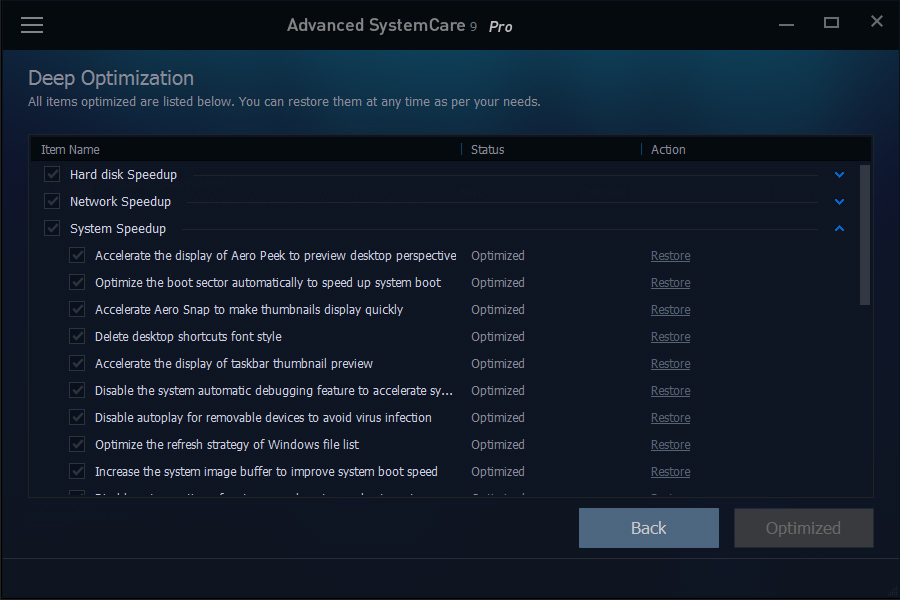Click the Optimized status of boot sector row
Viewport: 900px width, 600px height.
click(498, 282)
